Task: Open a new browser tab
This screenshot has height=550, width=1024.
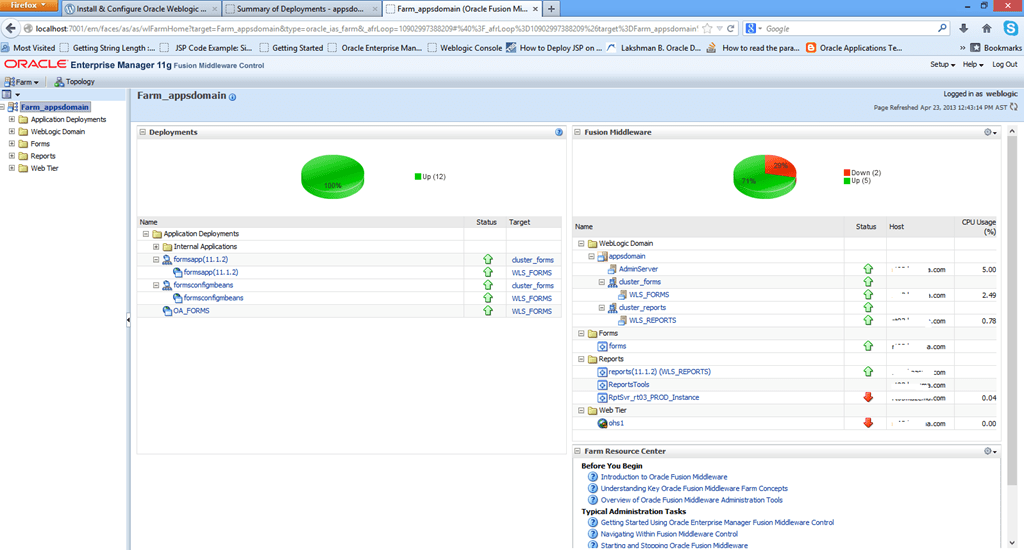Action: click(x=552, y=8)
